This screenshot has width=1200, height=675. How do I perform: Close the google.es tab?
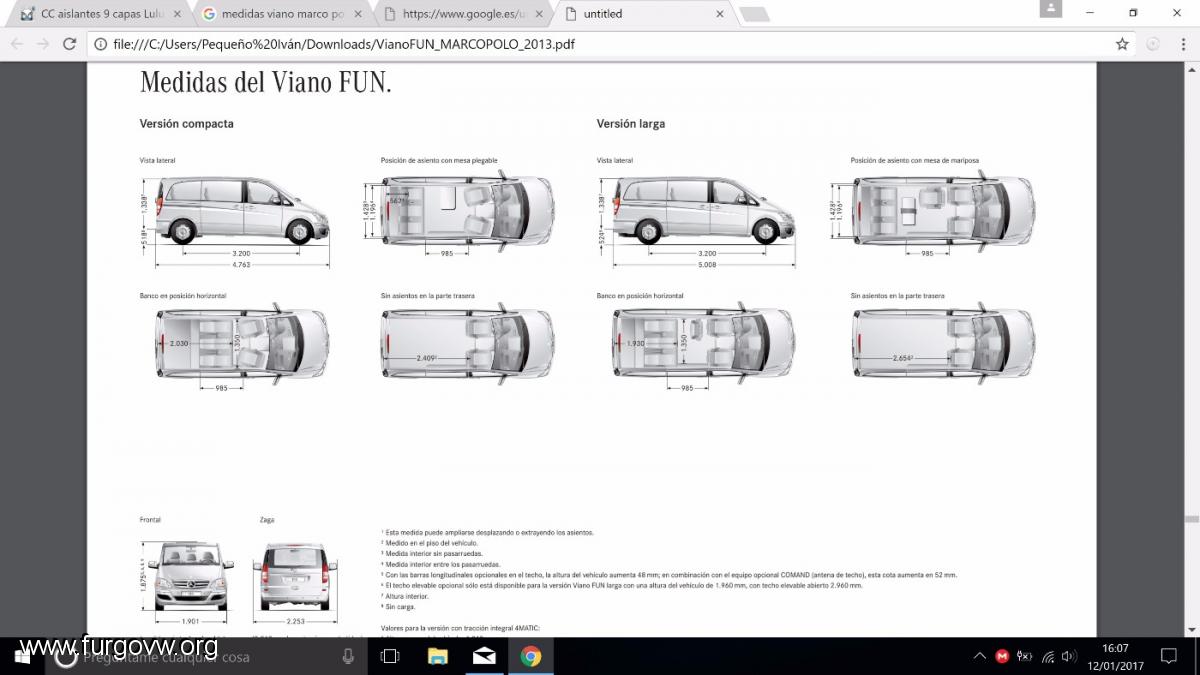539,14
